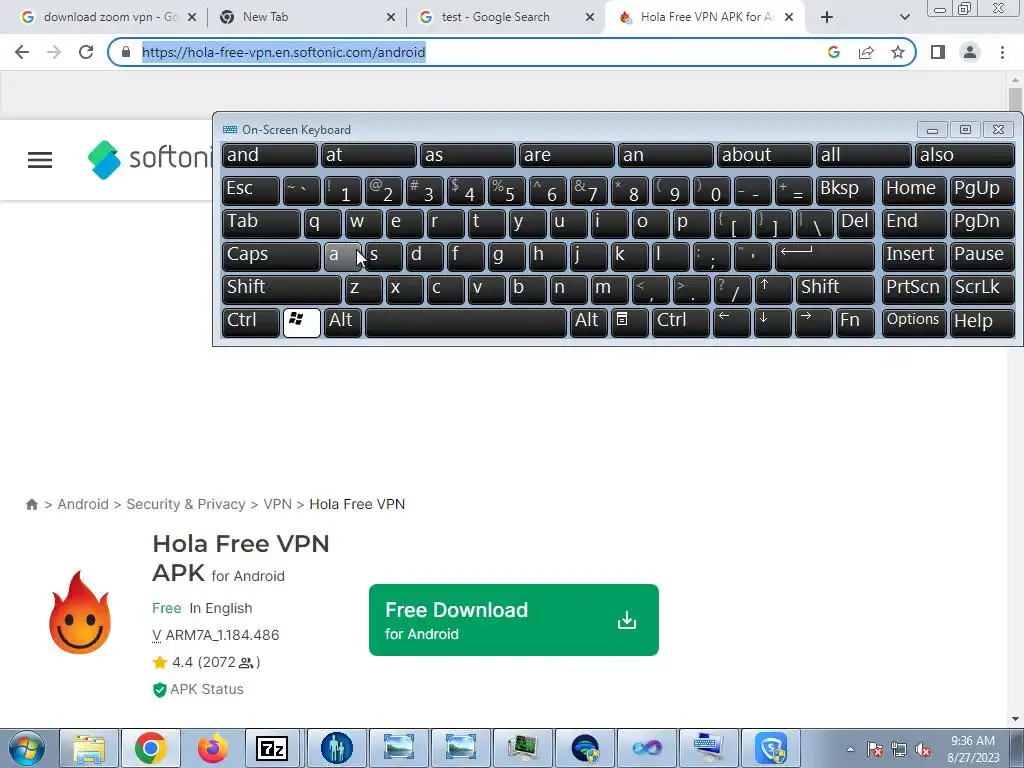Viewport: 1024px width, 768px height.
Task: Toggle the right Ctrl key on the keyboard
Action: (680, 321)
